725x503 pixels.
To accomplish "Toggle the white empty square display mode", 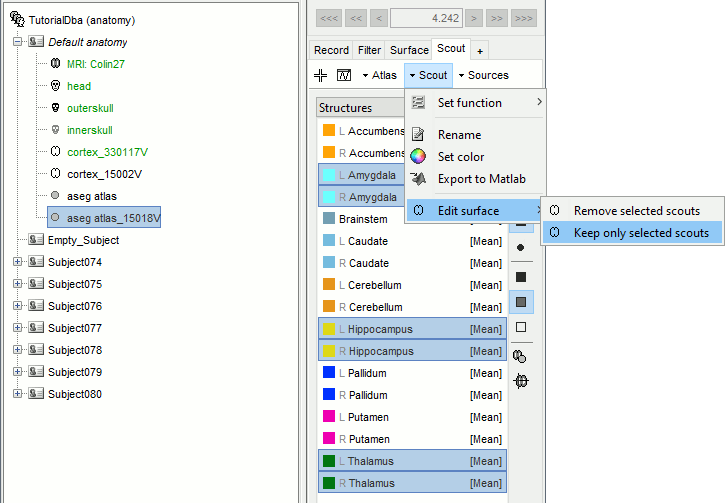I will coord(520,327).
